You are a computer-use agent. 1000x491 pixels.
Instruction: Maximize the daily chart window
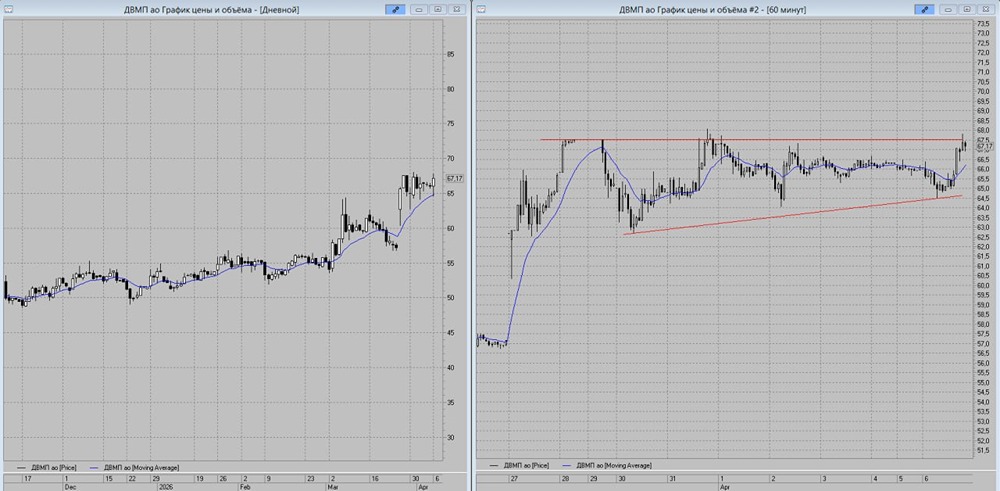[x=438, y=9]
